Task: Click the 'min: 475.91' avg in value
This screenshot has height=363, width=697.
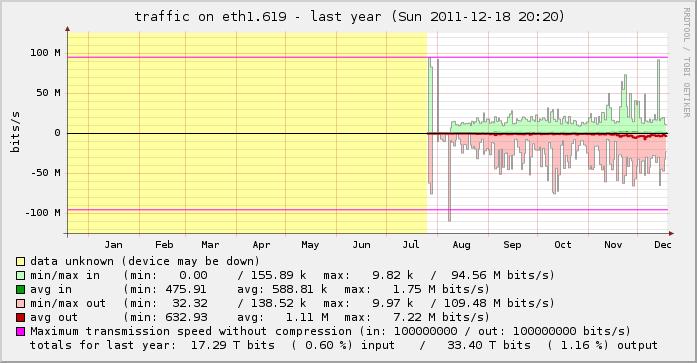Action: (x=168, y=290)
